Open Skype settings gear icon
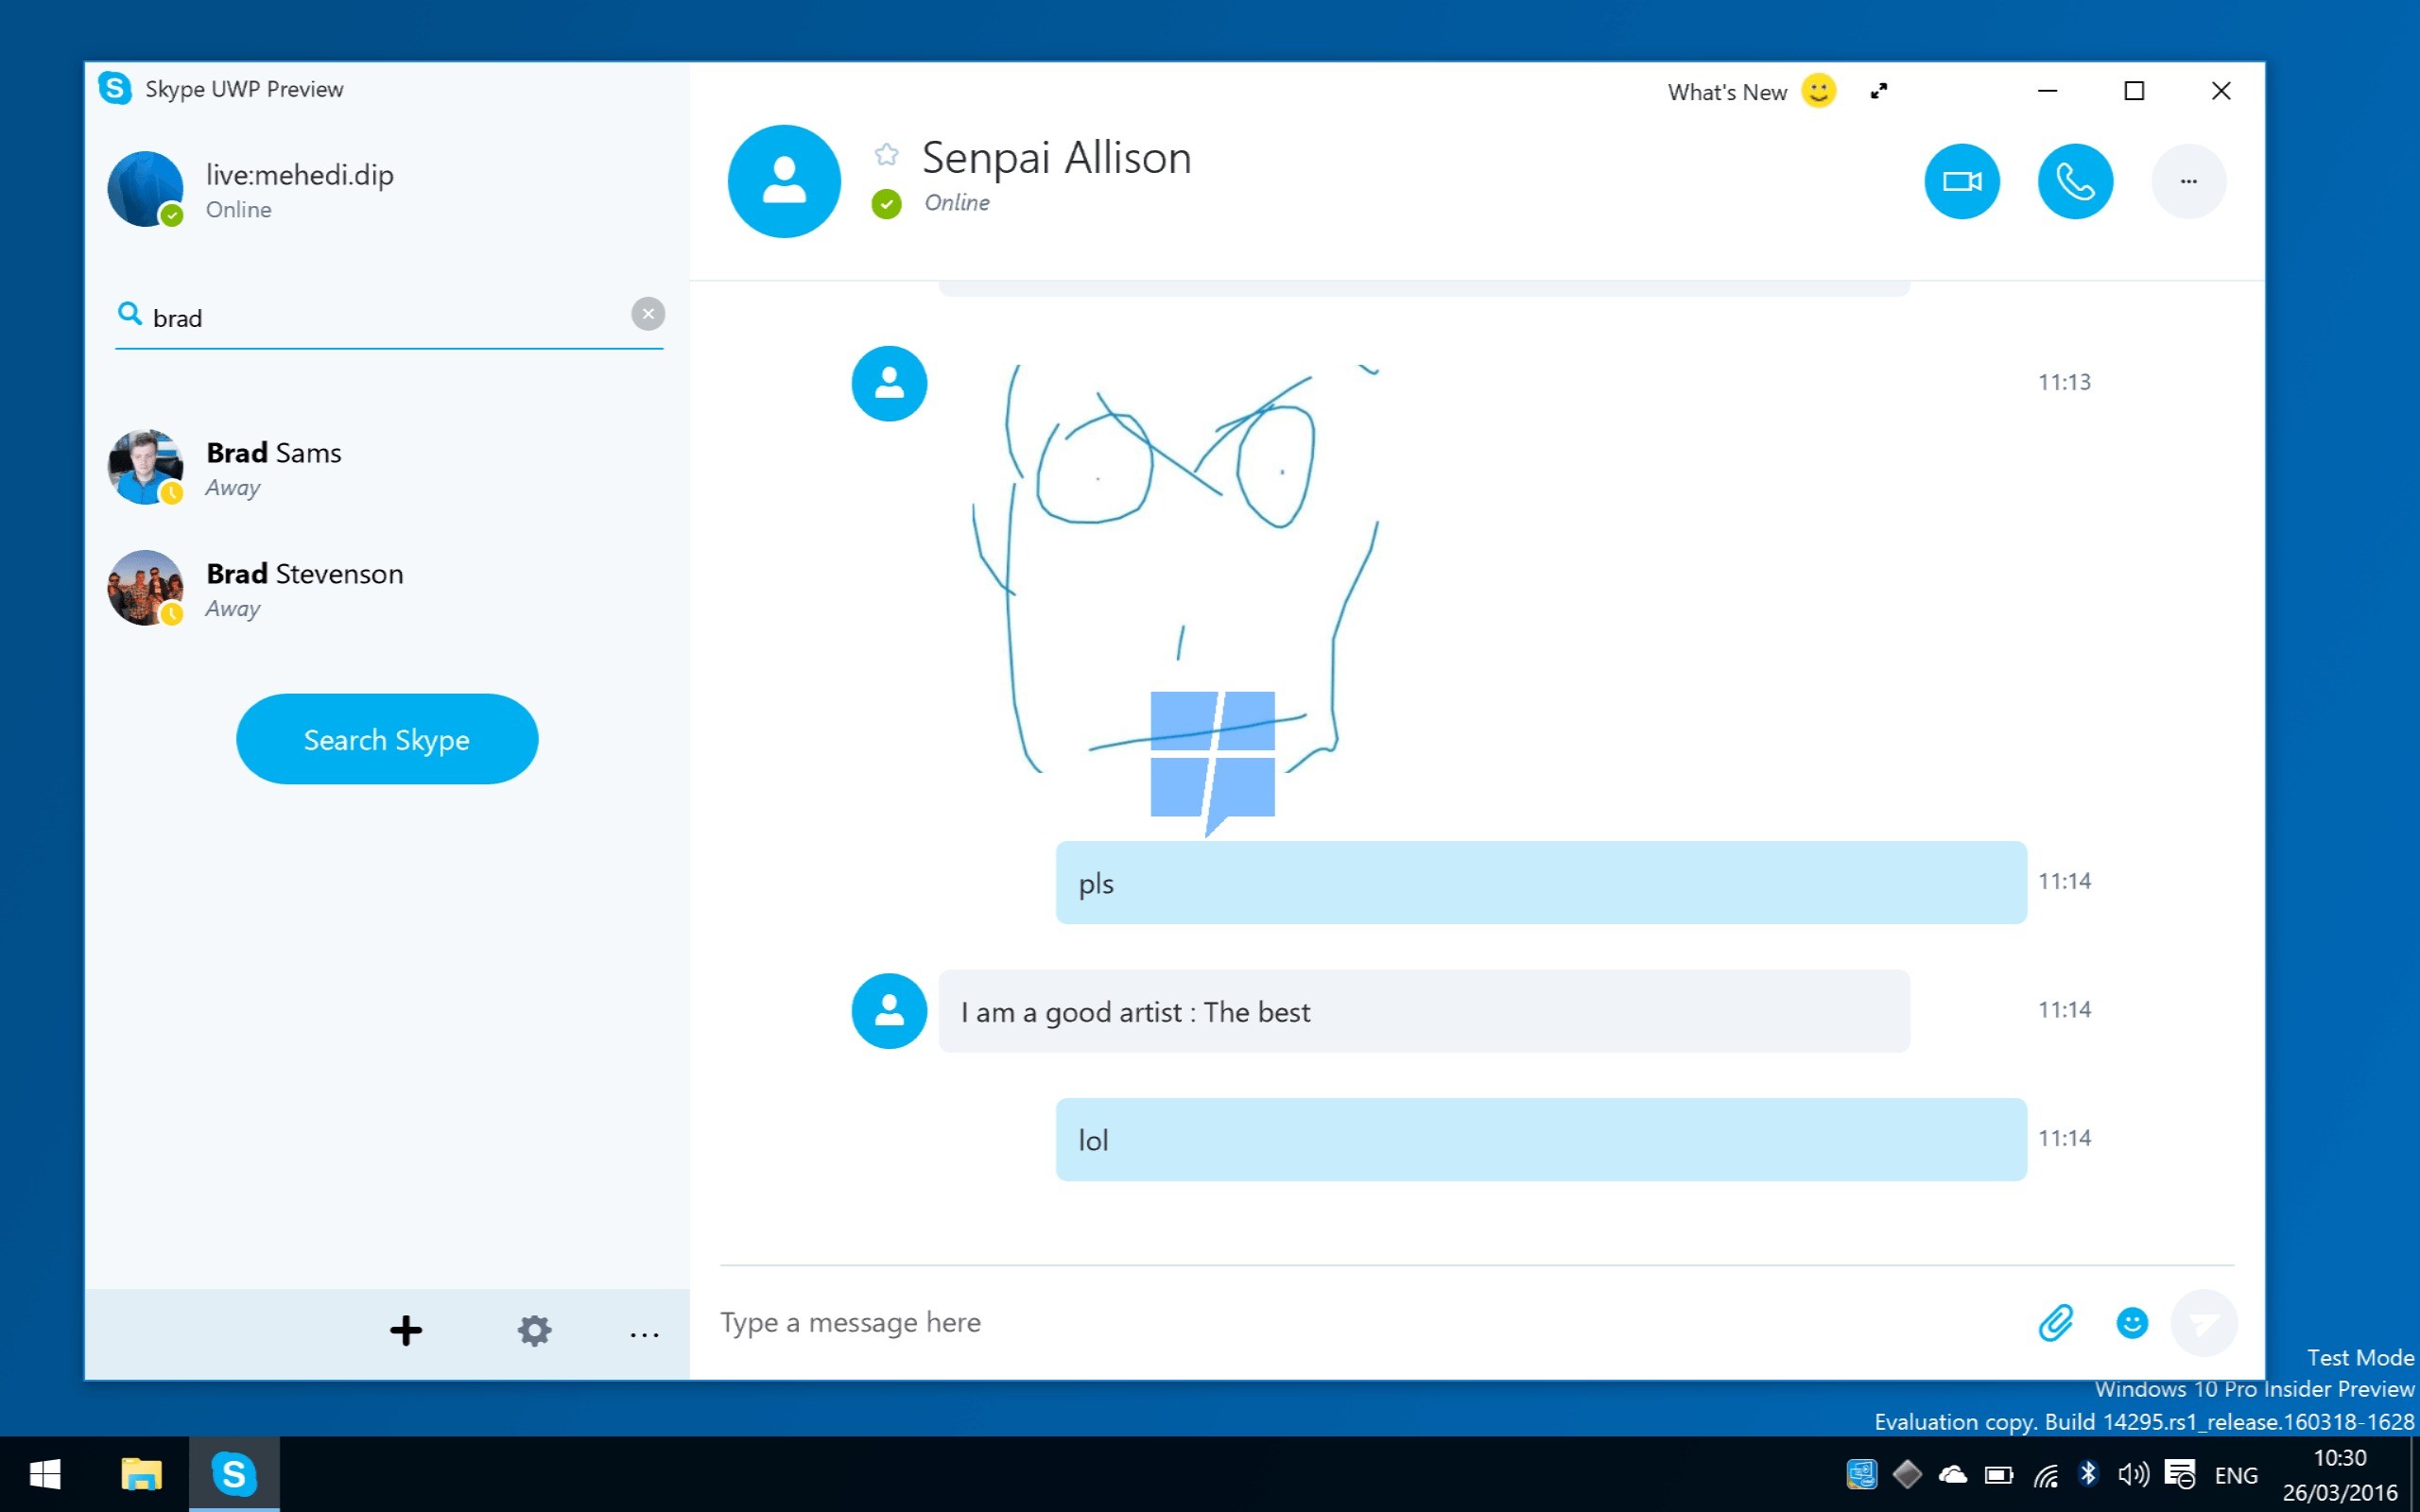The width and height of the screenshot is (2420, 1512). click(x=534, y=1330)
